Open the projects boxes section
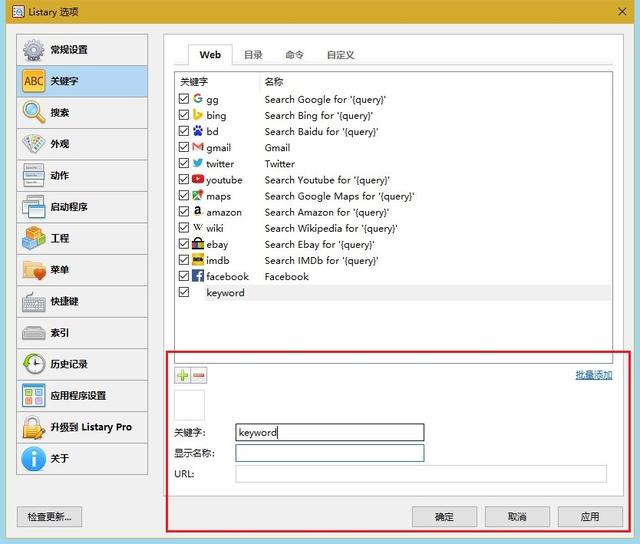 (82, 238)
